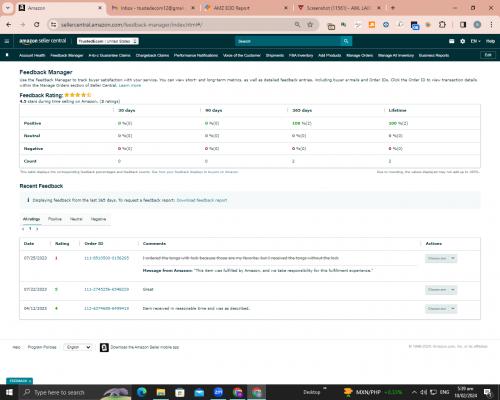The width and height of the screenshot is (500, 400).
Task: Toggle the Chrome side panel icon
Action: click(463, 25)
